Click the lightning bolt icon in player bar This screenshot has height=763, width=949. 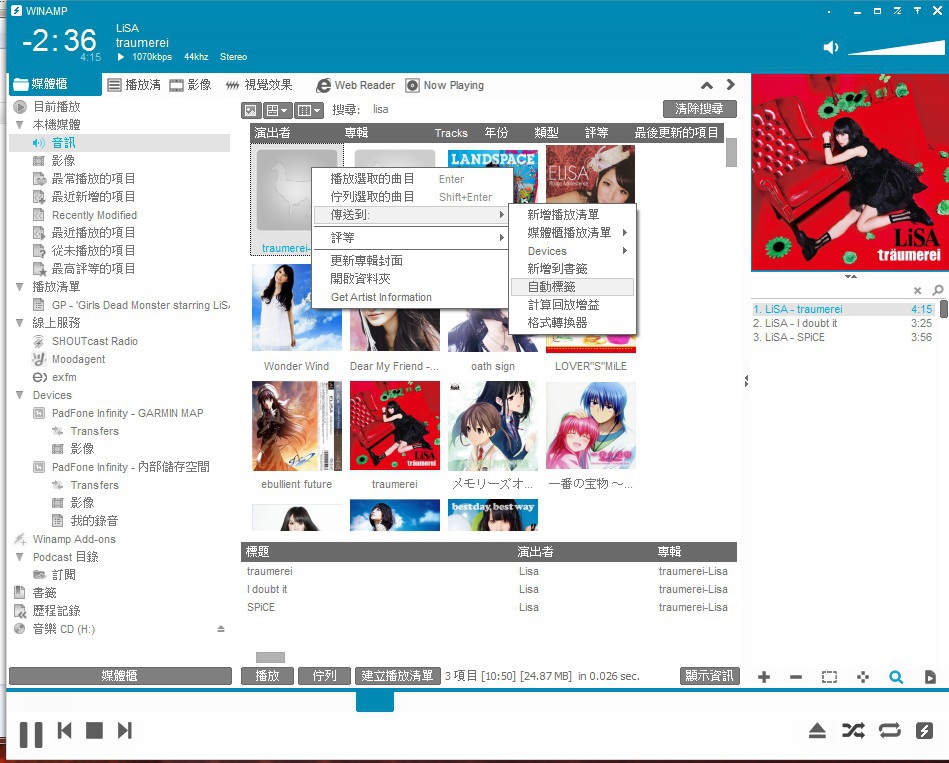click(924, 730)
